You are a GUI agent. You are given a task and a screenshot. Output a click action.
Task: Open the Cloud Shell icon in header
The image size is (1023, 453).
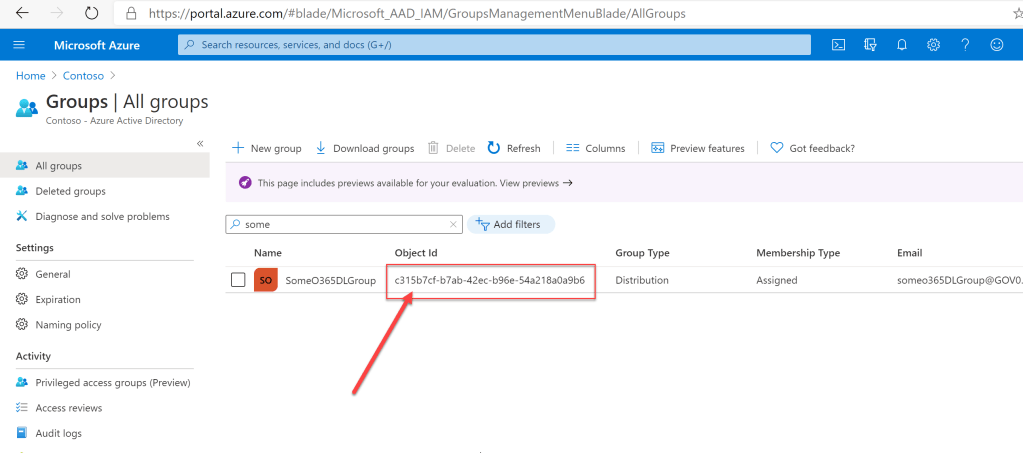pos(840,45)
